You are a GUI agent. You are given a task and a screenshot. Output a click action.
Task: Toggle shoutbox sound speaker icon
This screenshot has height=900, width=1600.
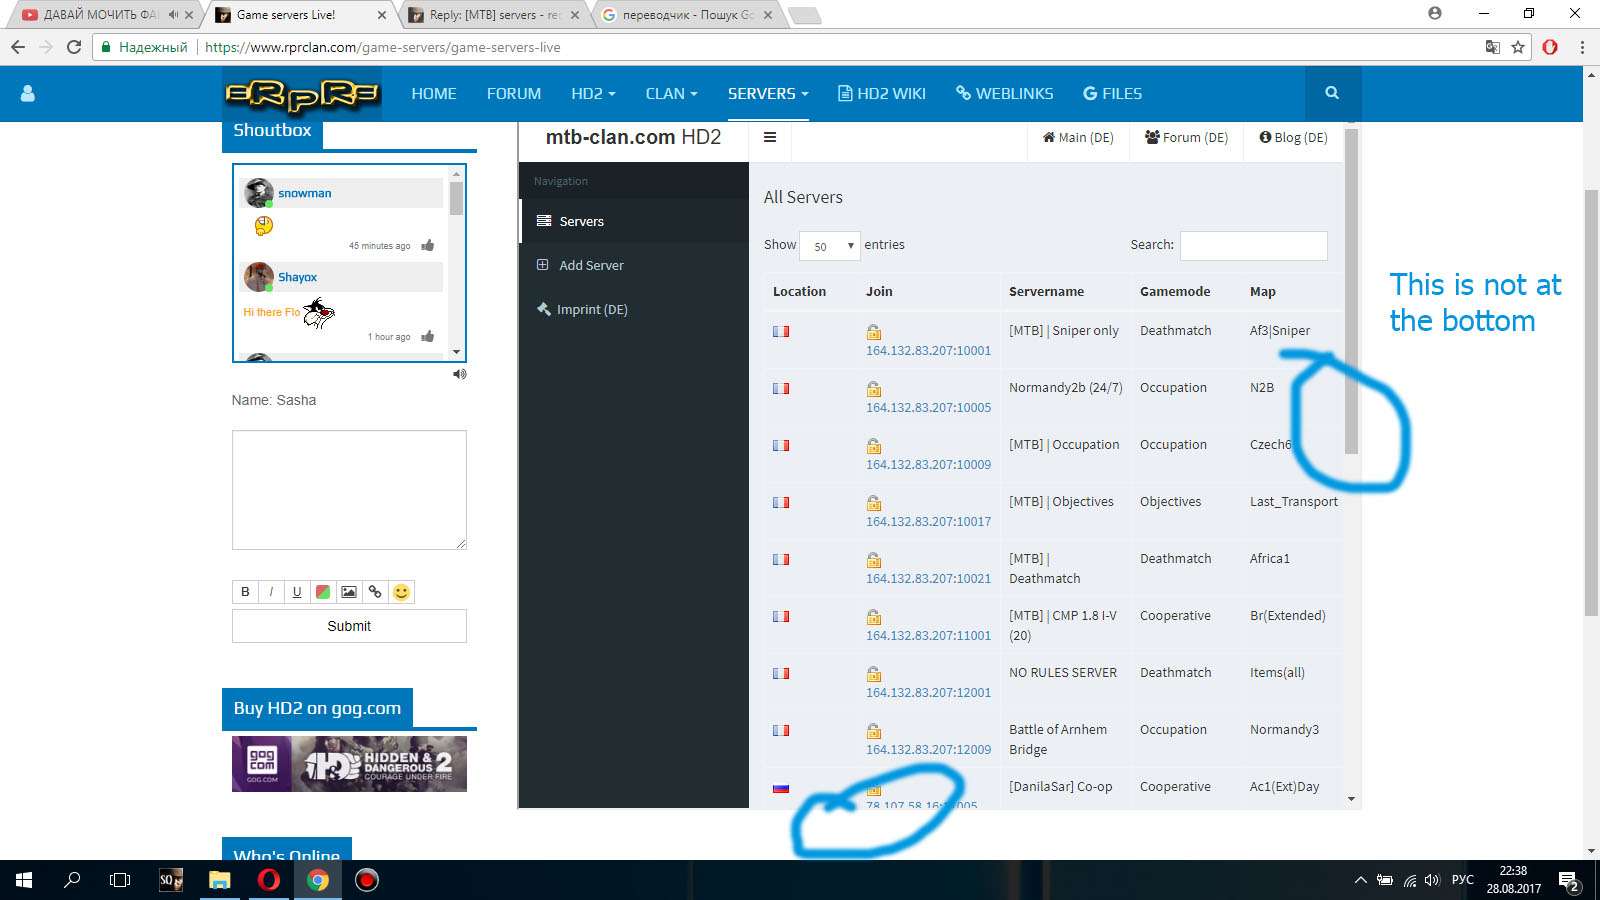pyautogui.click(x=459, y=374)
